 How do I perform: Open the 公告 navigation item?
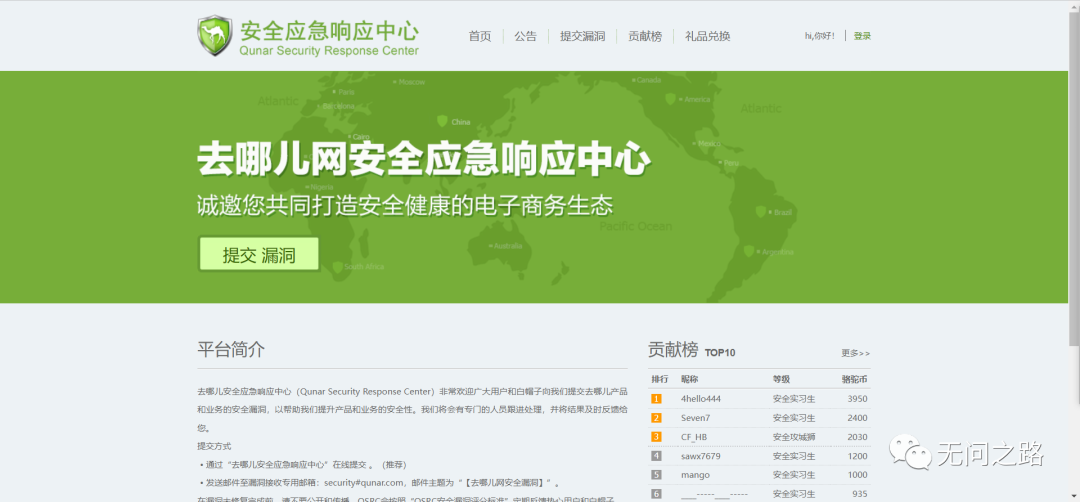pos(526,36)
